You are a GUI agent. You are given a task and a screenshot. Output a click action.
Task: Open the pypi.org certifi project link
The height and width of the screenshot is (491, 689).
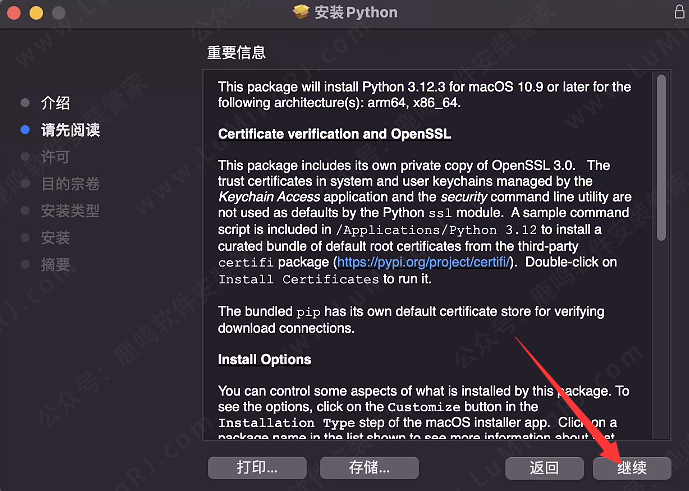(x=424, y=262)
